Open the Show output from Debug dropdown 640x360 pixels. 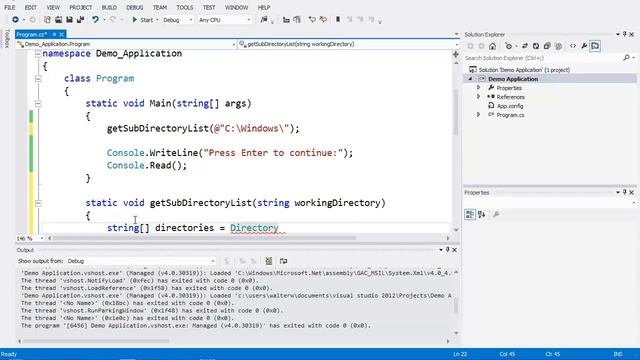coord(141,261)
